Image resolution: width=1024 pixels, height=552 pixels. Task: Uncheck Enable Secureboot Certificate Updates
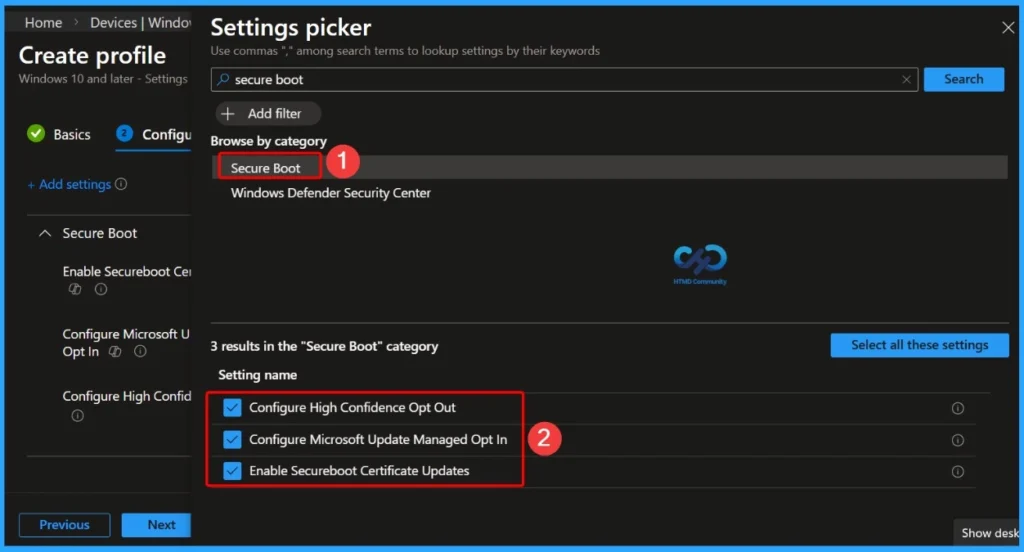pos(232,470)
